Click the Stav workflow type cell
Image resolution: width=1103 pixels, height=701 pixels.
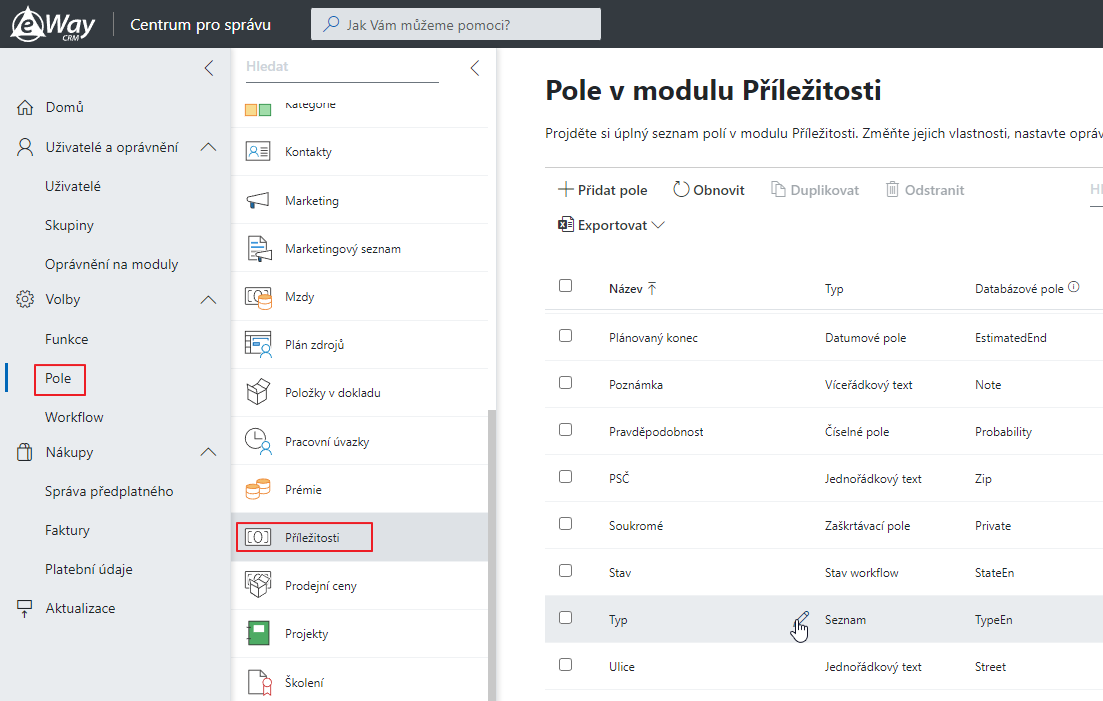(861, 572)
